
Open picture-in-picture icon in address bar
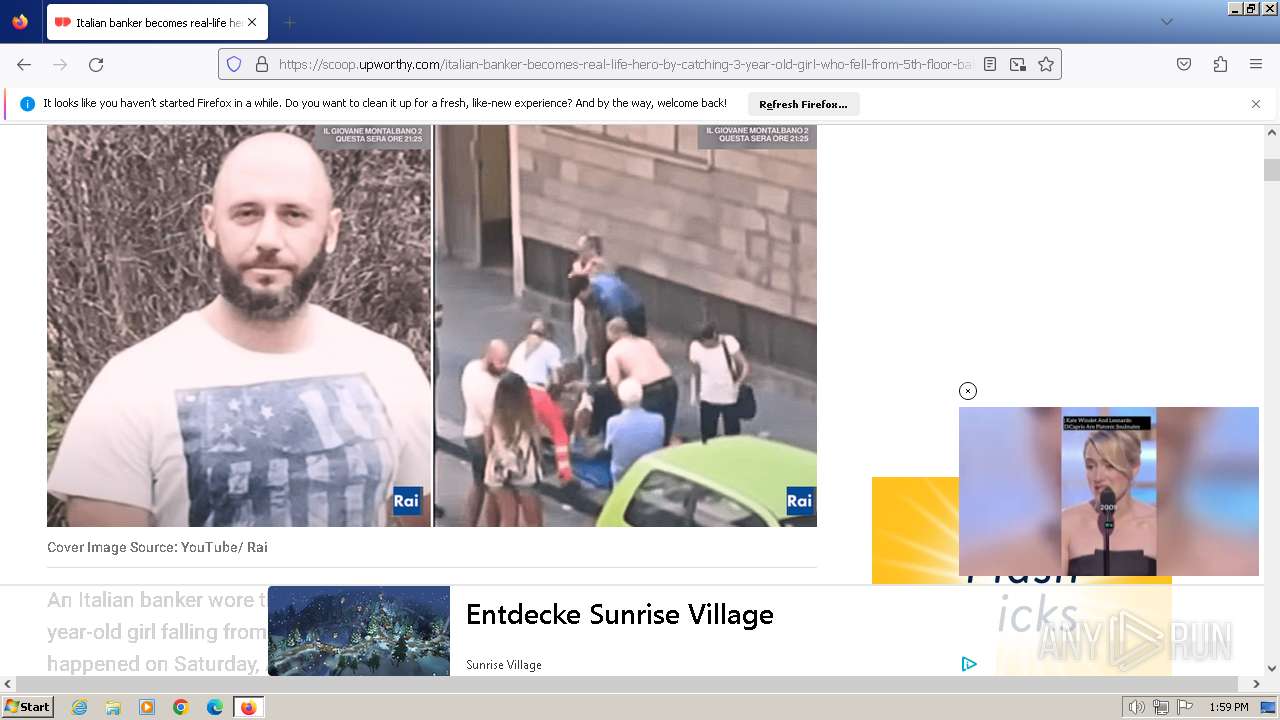1018,64
